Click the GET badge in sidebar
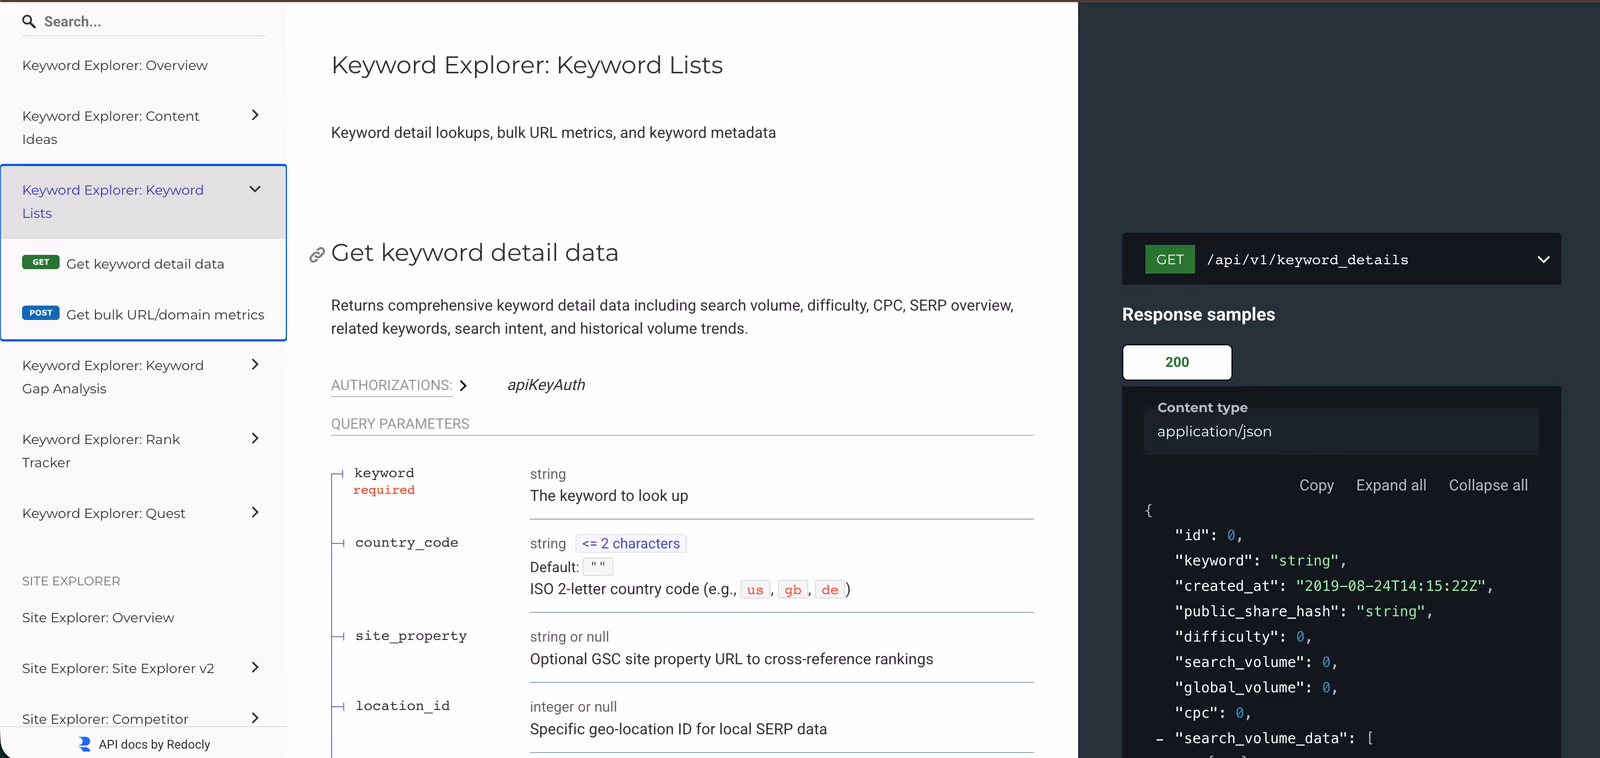This screenshot has width=1600, height=758. point(41,262)
